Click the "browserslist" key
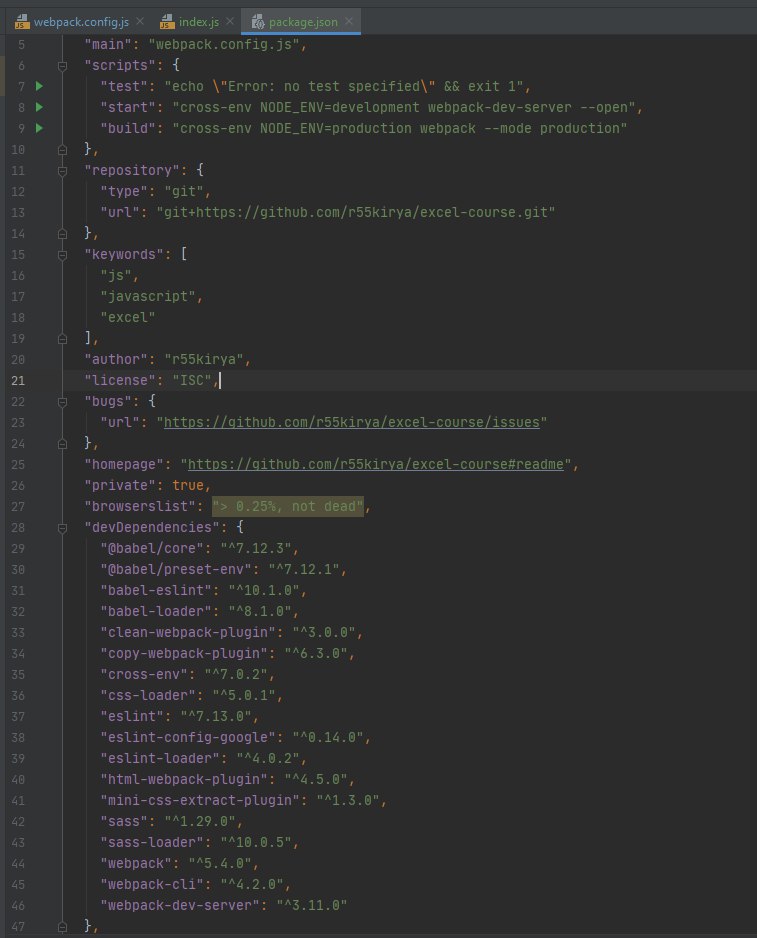 coord(140,507)
